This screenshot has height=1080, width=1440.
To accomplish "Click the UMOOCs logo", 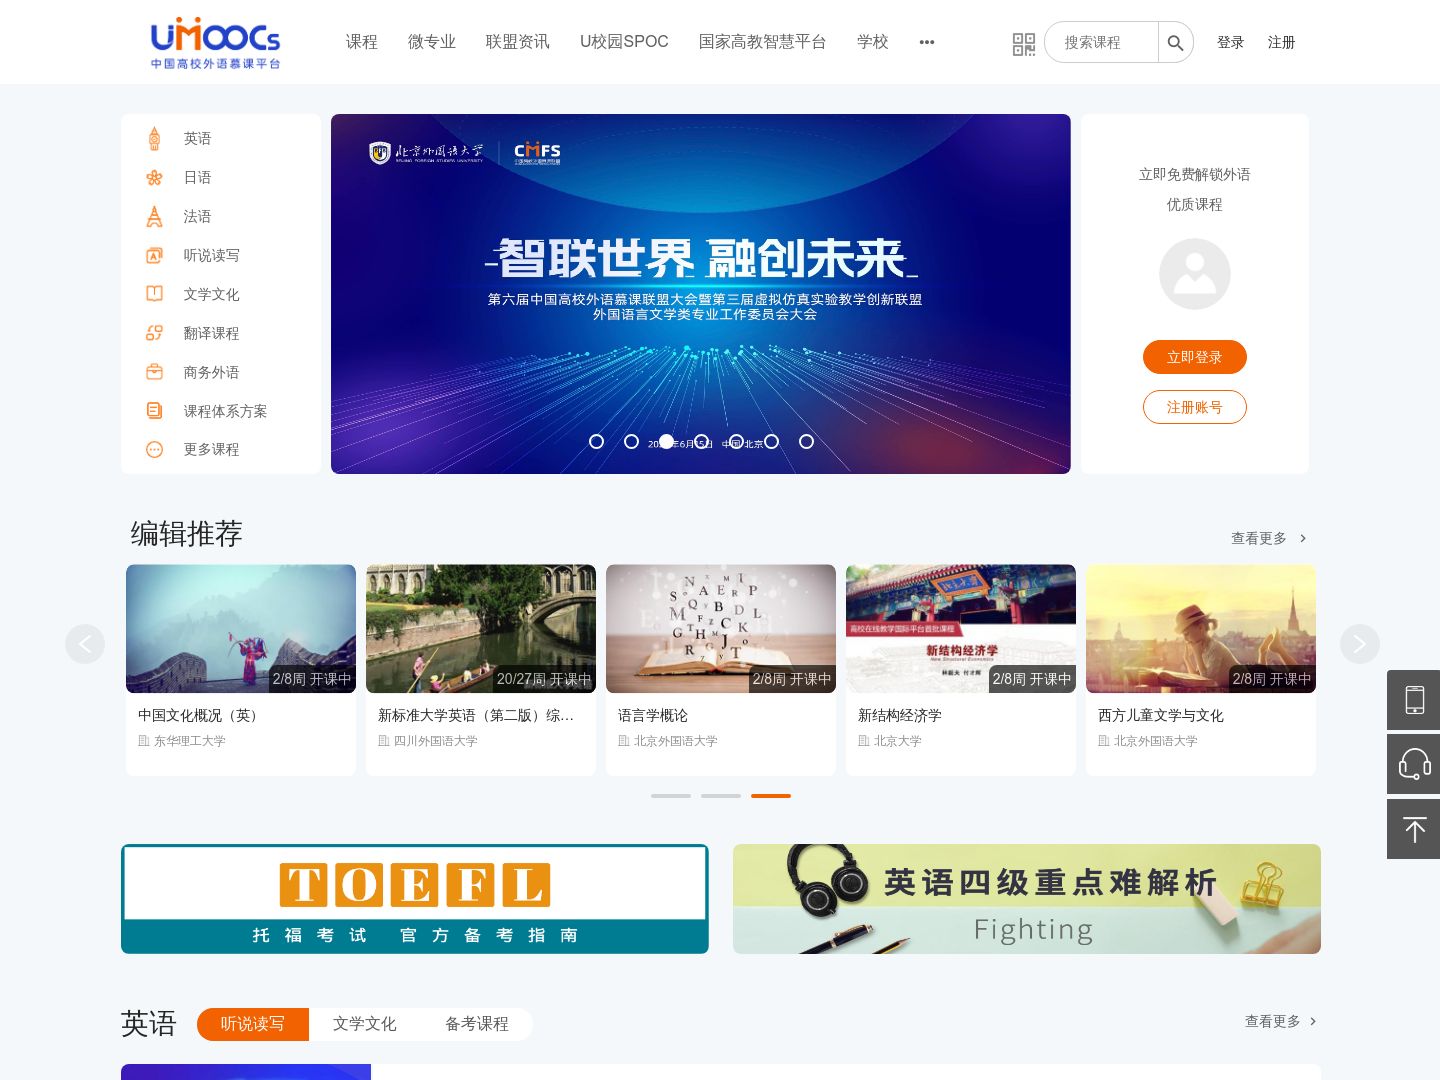I will [x=215, y=42].
